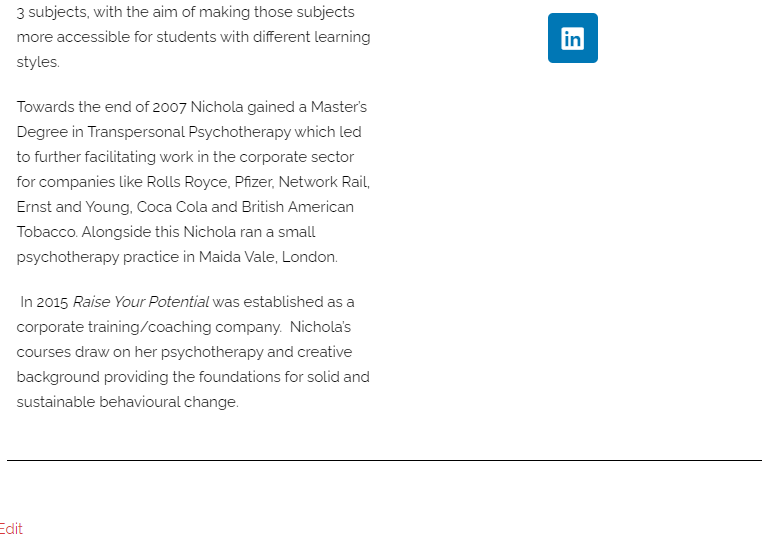Click the italic "Raise Your Potential" text
782x559 pixels.
pos(141,302)
